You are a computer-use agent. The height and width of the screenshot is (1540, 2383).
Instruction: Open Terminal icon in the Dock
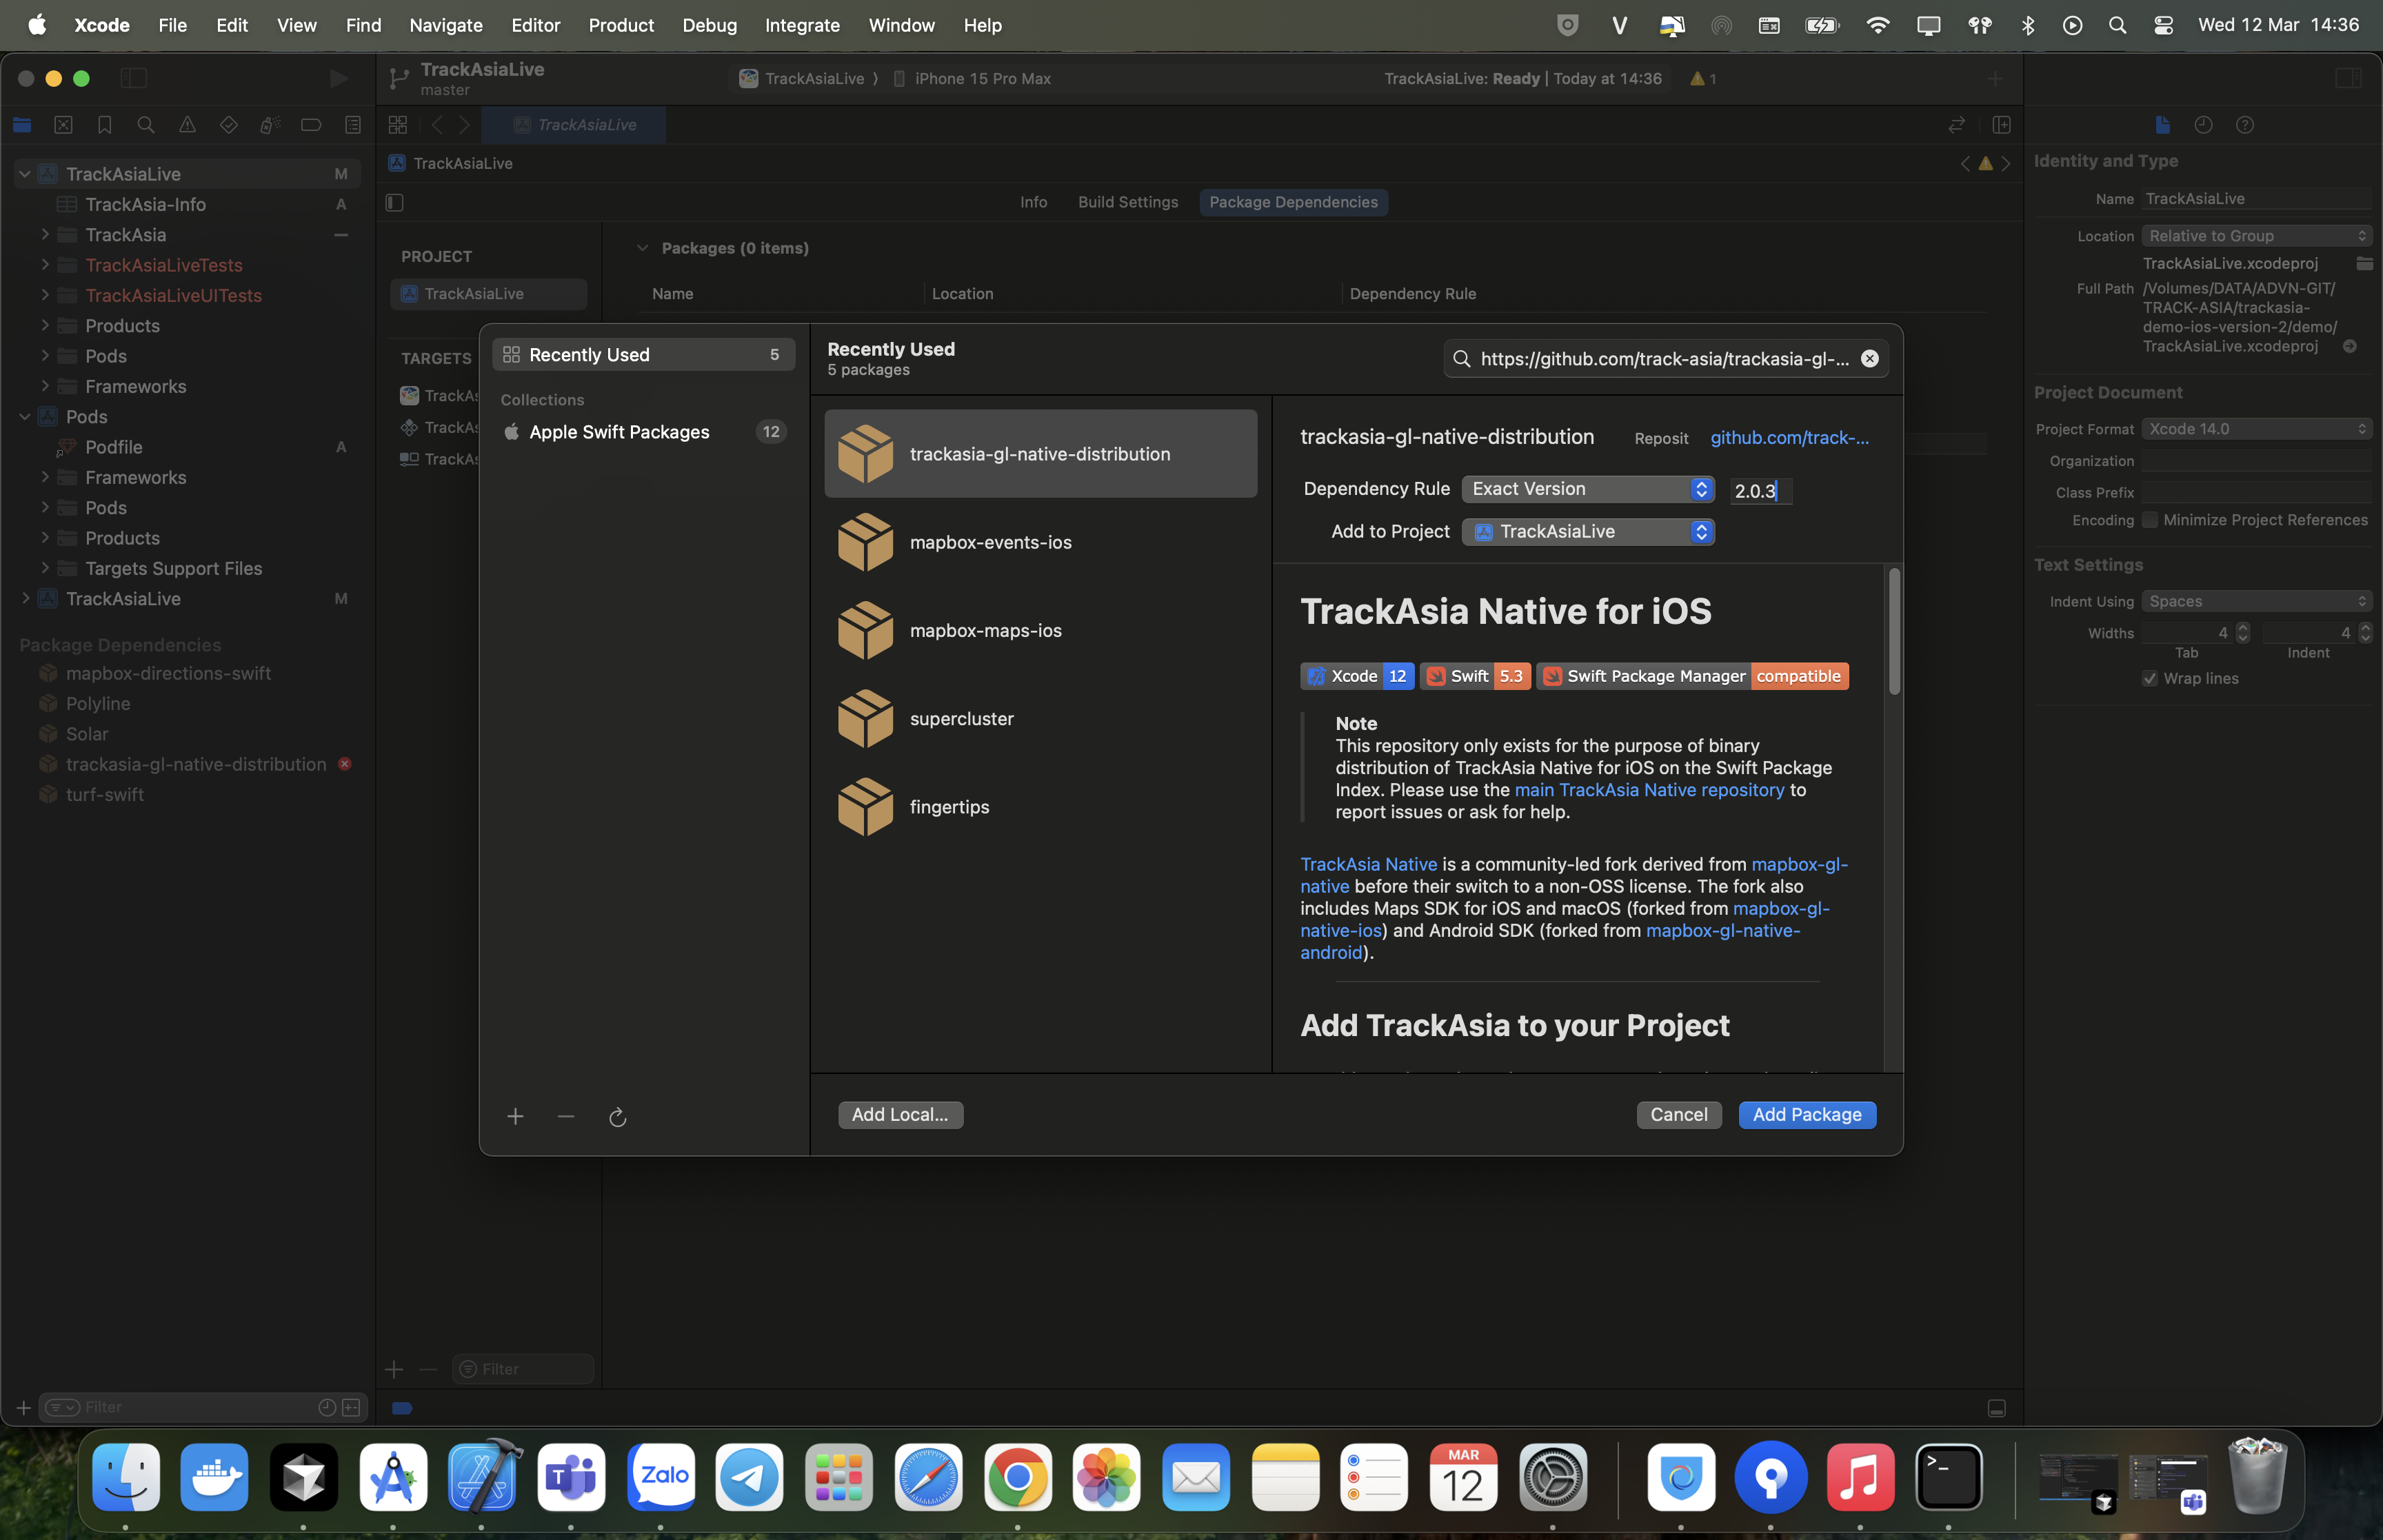click(1948, 1476)
